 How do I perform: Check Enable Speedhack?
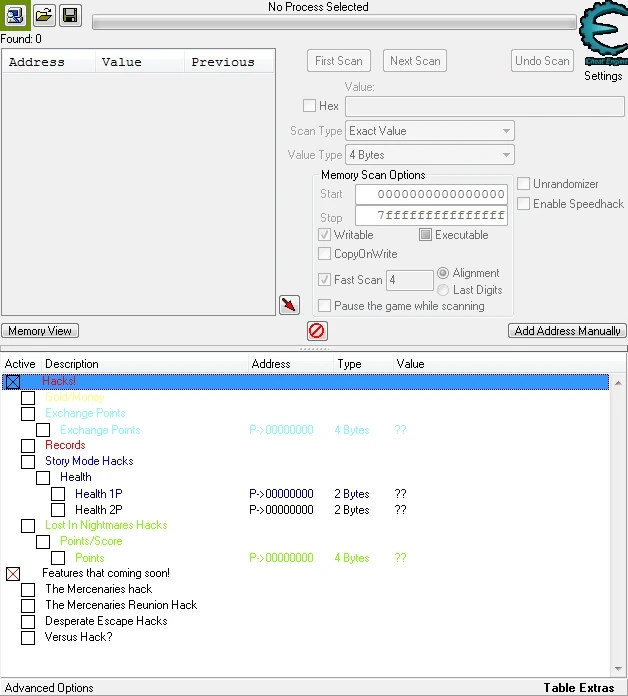(x=524, y=204)
